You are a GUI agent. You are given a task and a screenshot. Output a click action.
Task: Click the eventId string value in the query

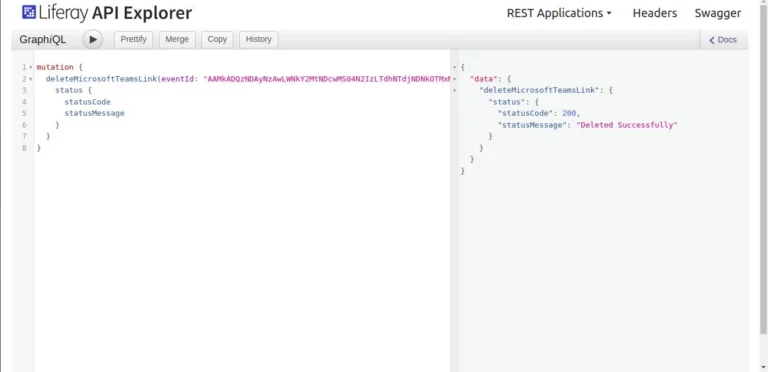click(326, 79)
